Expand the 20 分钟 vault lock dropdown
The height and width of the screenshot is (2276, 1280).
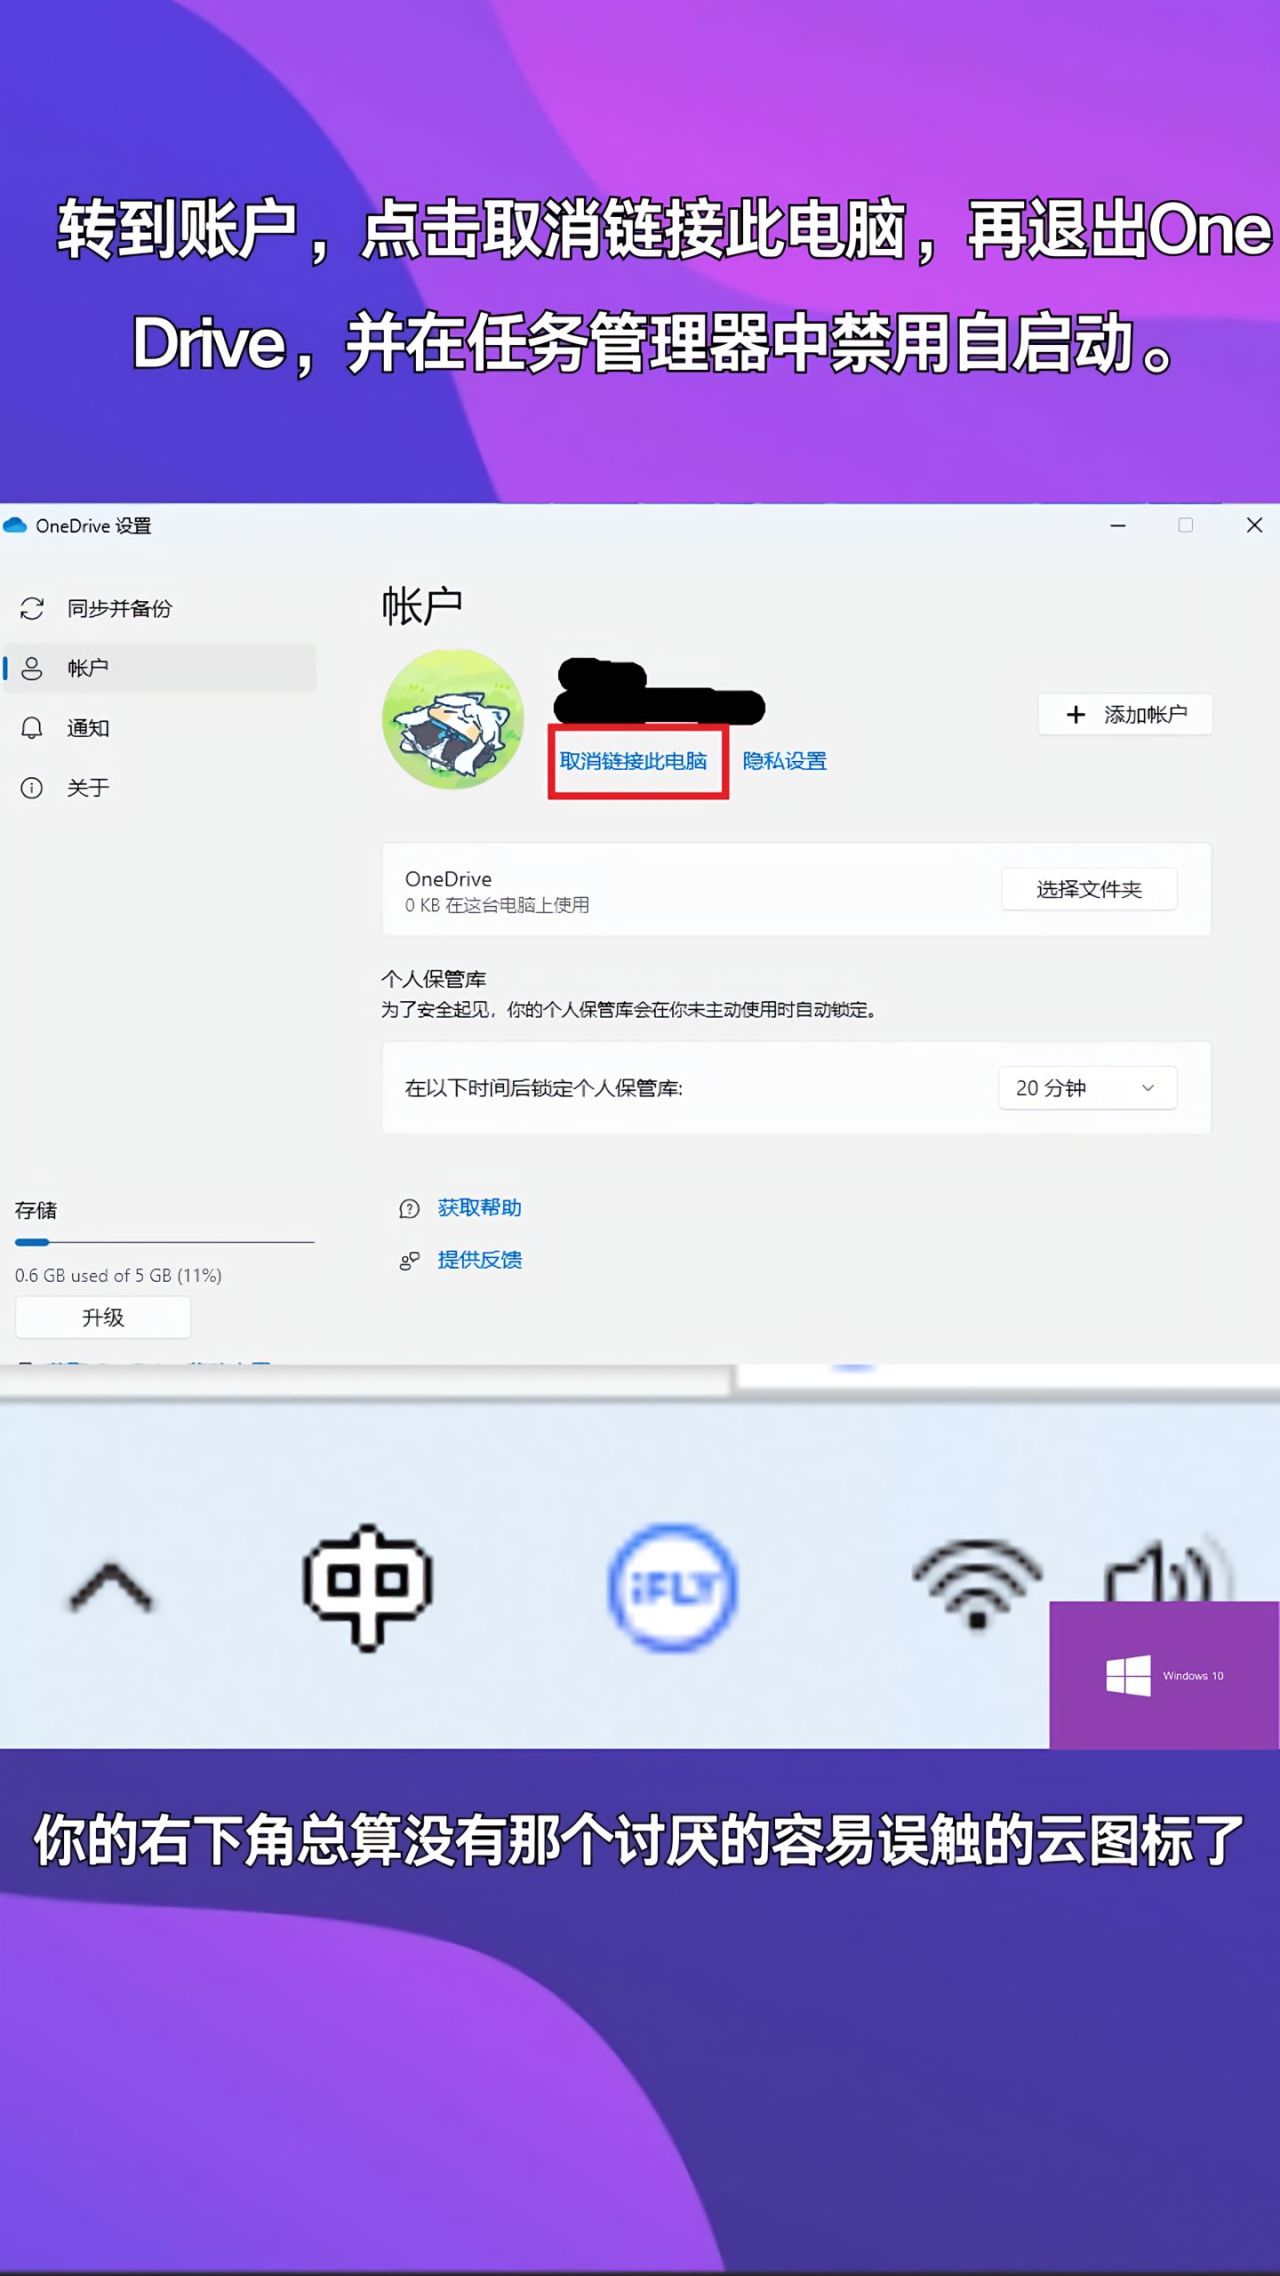click(1087, 1088)
